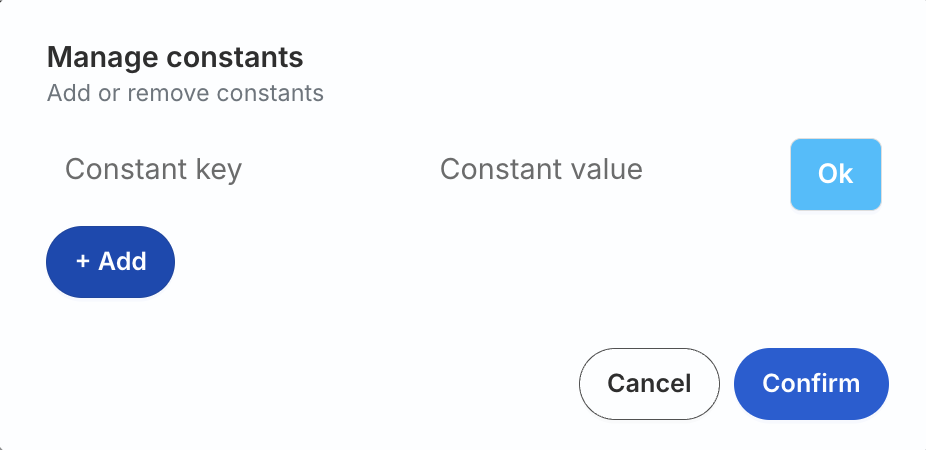Cancel the Manage constants dialog
Image resolution: width=926 pixels, height=450 pixels.
point(649,384)
